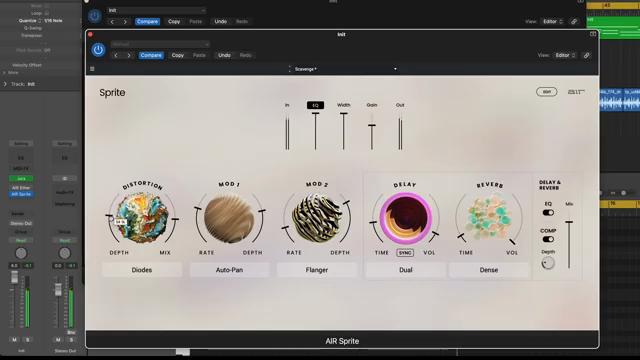Go to the next preset with right arrow
The height and width of the screenshot is (360, 640).
(129, 55)
